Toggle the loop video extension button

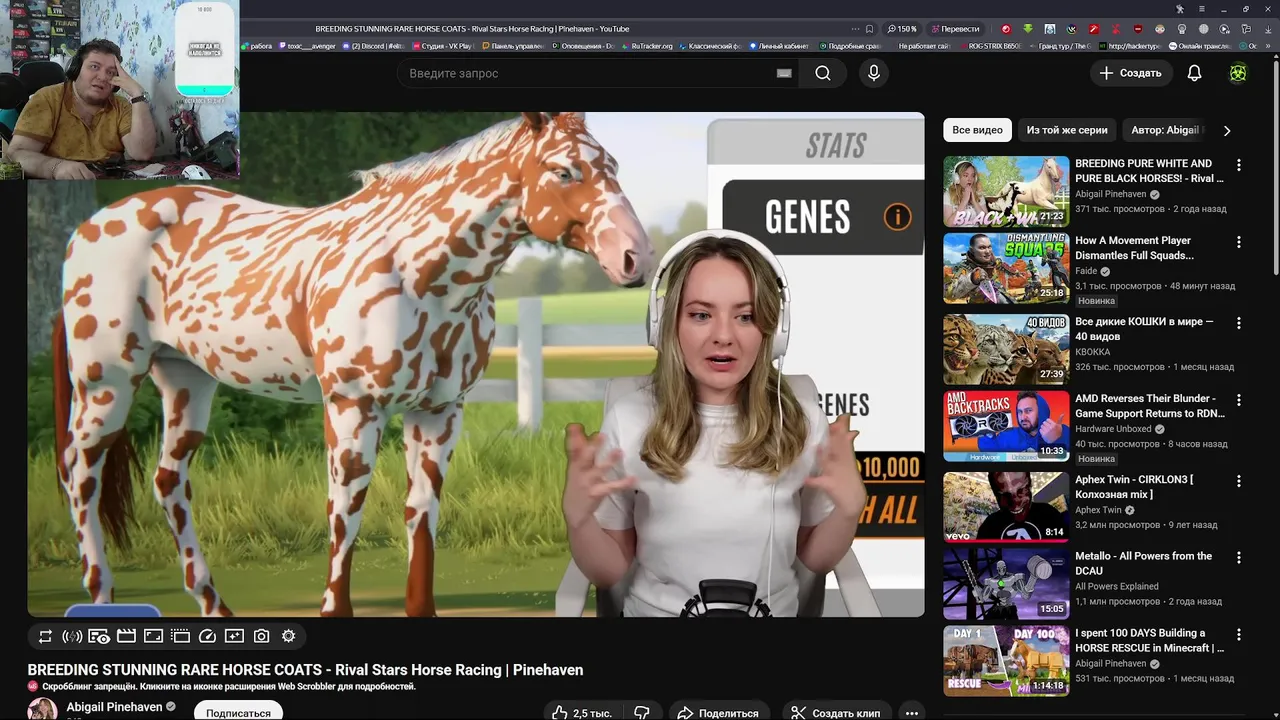click(45, 636)
